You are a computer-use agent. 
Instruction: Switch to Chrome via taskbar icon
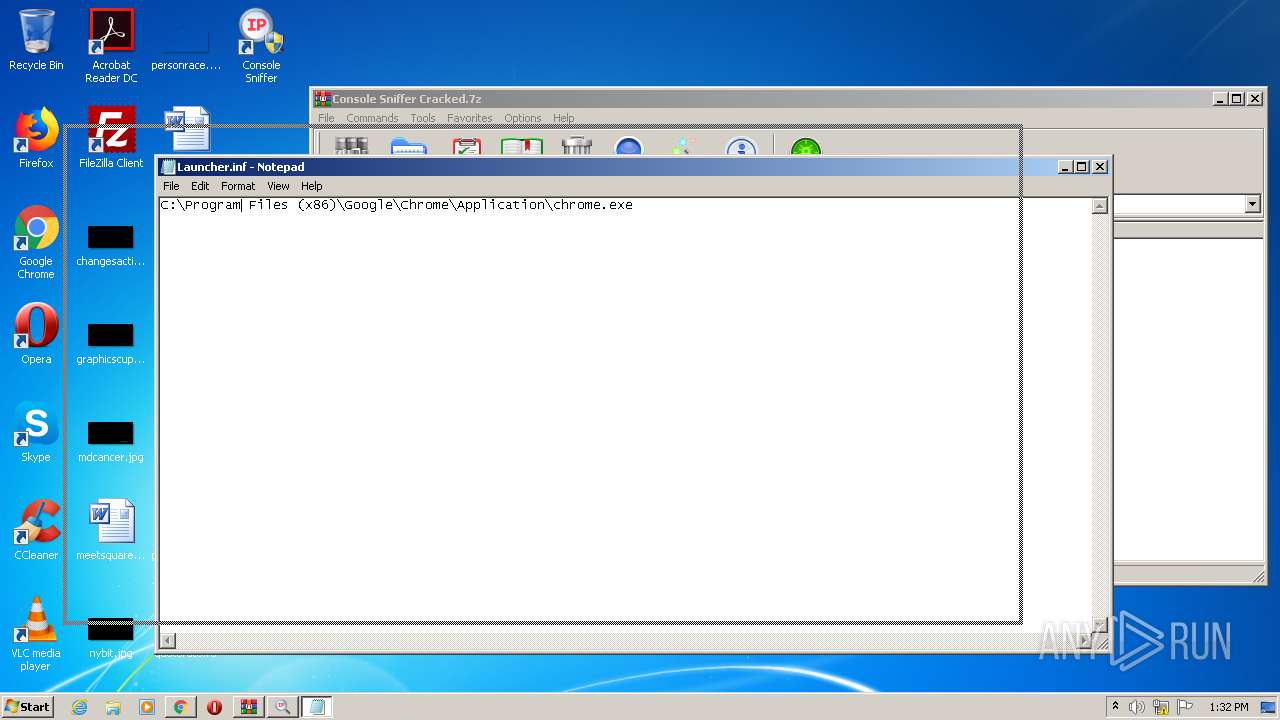pos(180,707)
